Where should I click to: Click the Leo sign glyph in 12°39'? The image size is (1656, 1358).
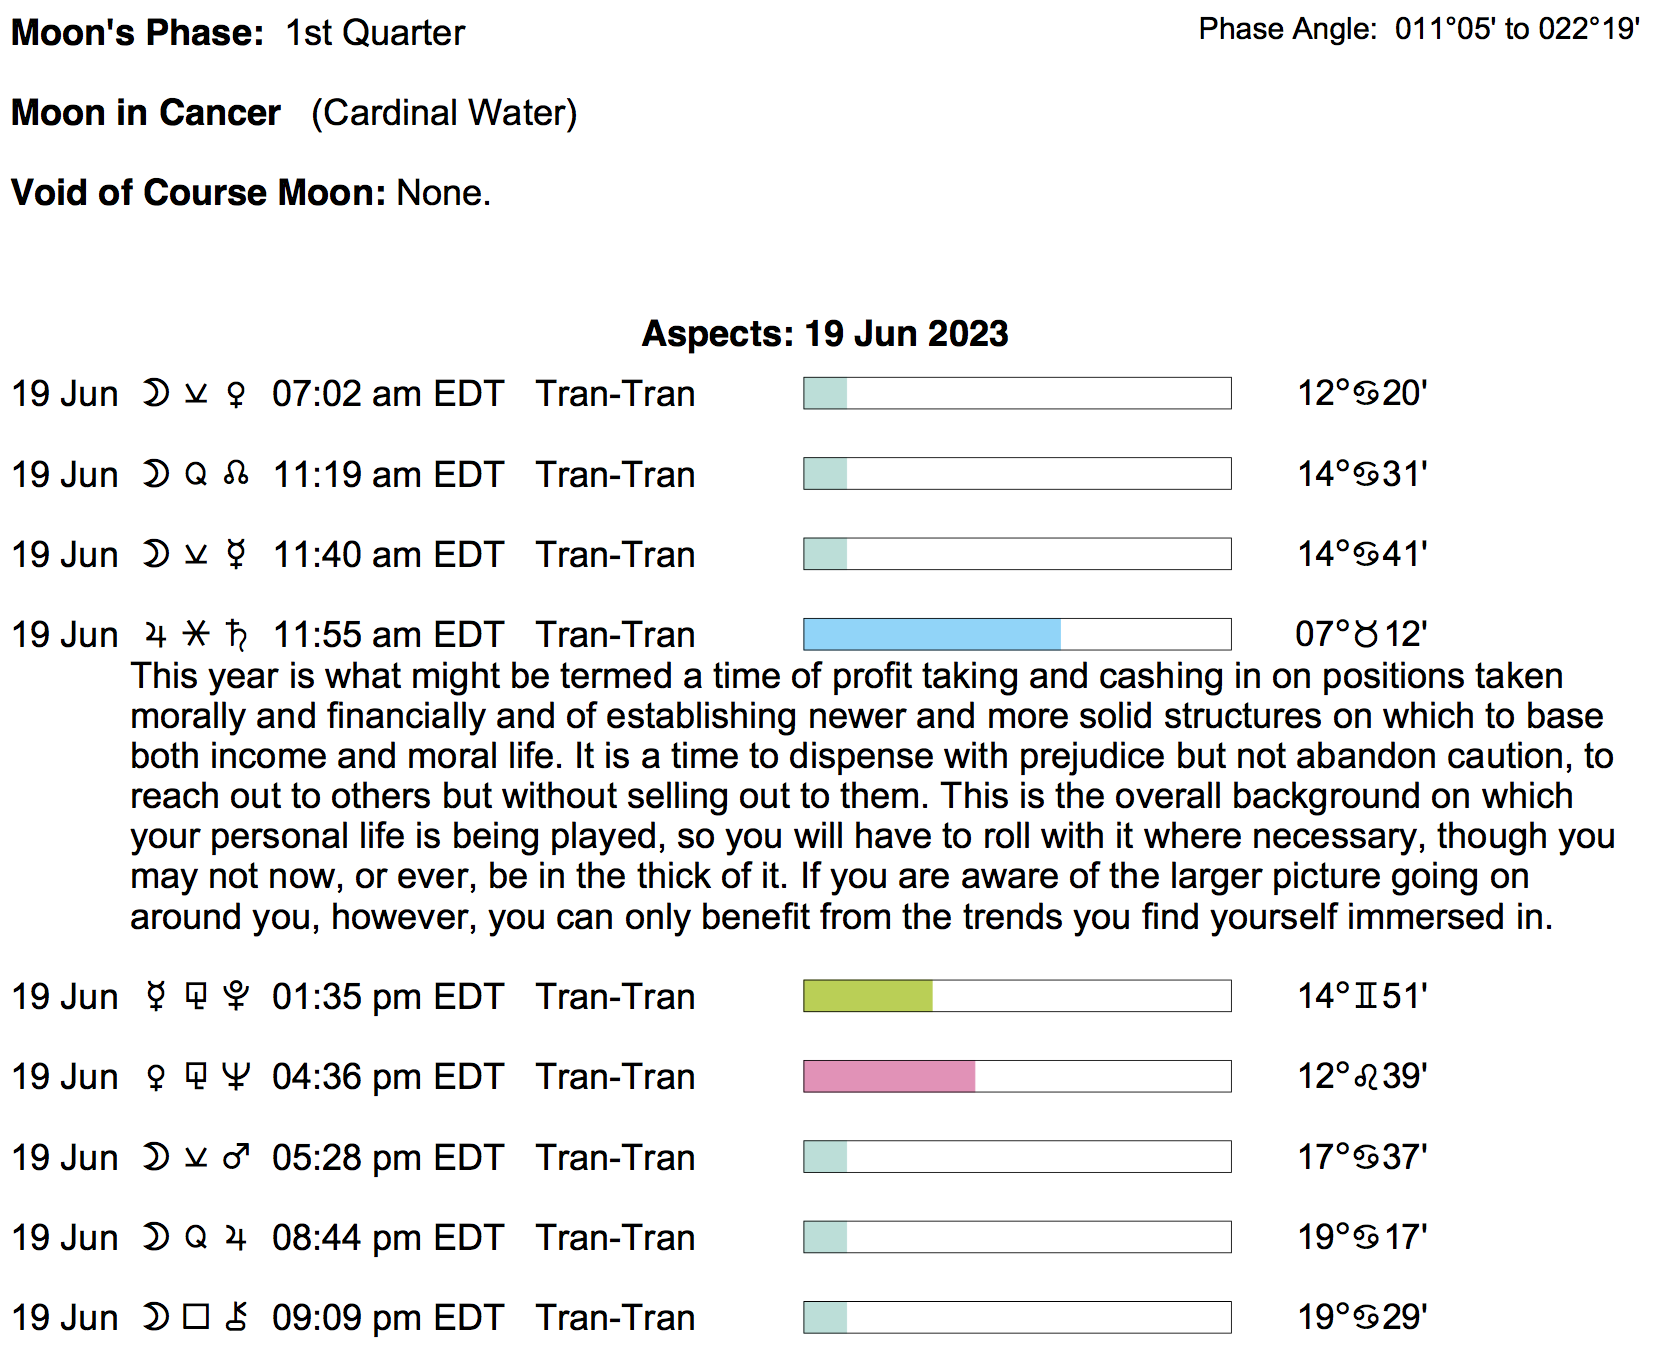[1366, 1077]
